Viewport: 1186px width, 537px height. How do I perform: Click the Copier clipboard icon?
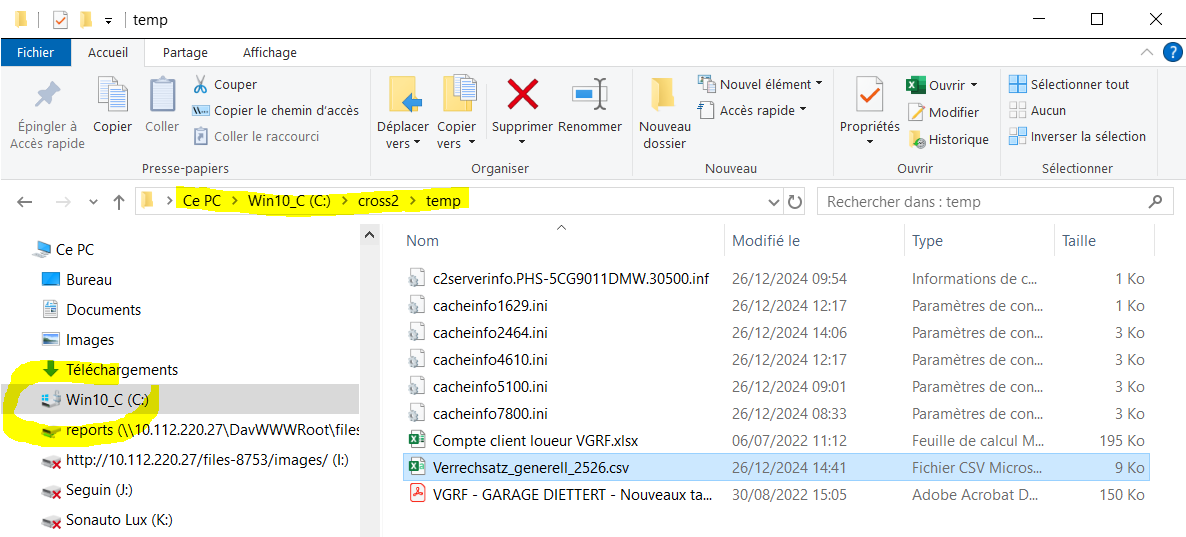(113, 95)
